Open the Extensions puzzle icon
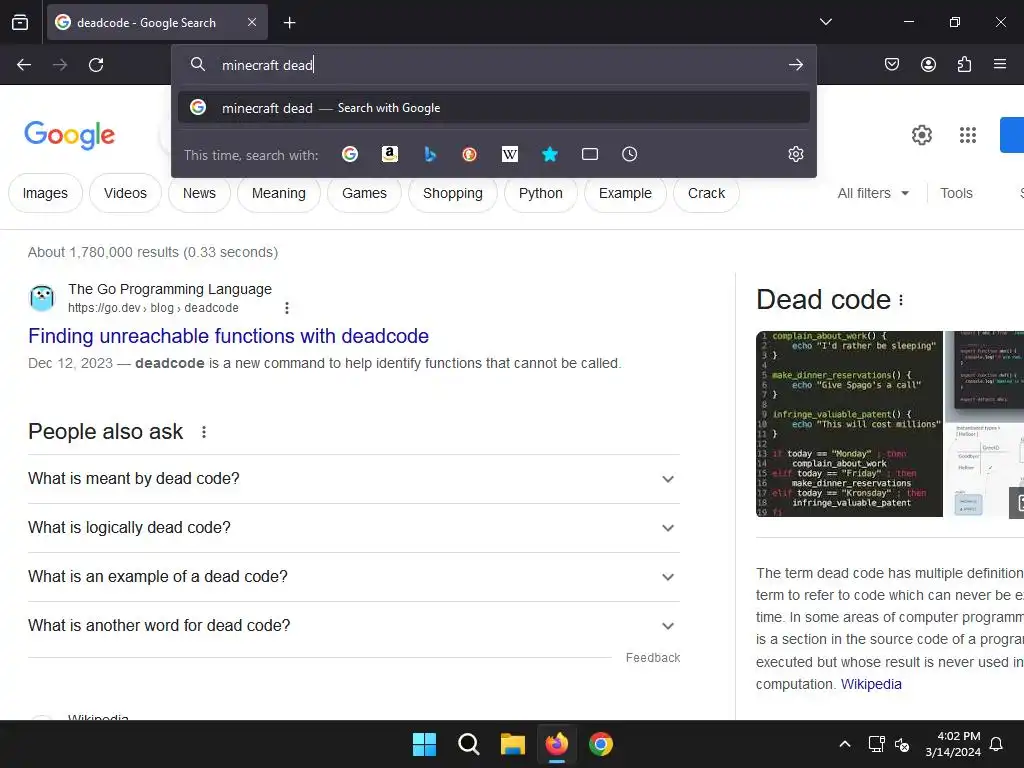 coord(964,64)
